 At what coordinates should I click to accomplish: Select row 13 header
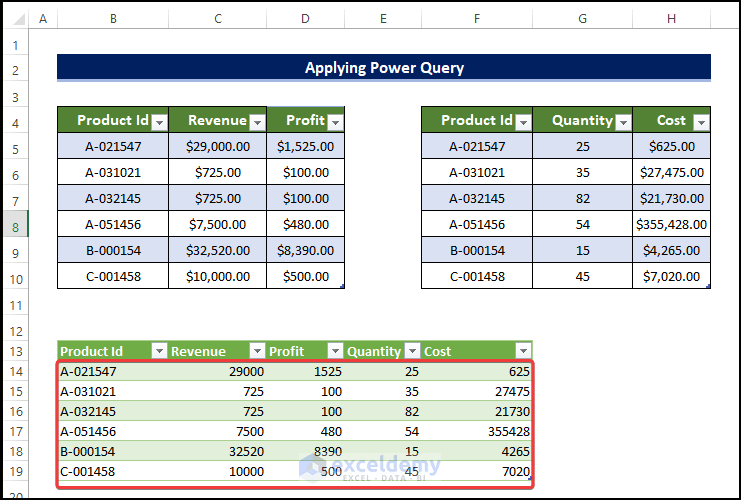16,351
